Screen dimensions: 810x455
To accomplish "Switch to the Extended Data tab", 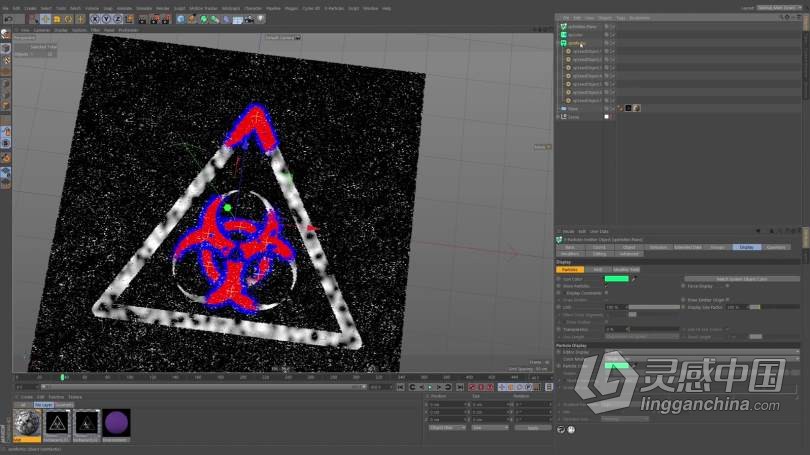I will [688, 247].
